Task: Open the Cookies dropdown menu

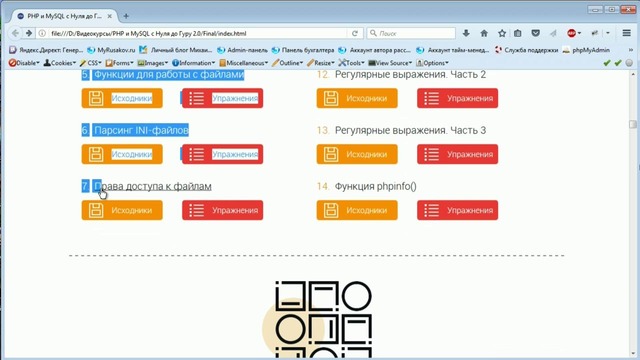Action: [x=60, y=63]
